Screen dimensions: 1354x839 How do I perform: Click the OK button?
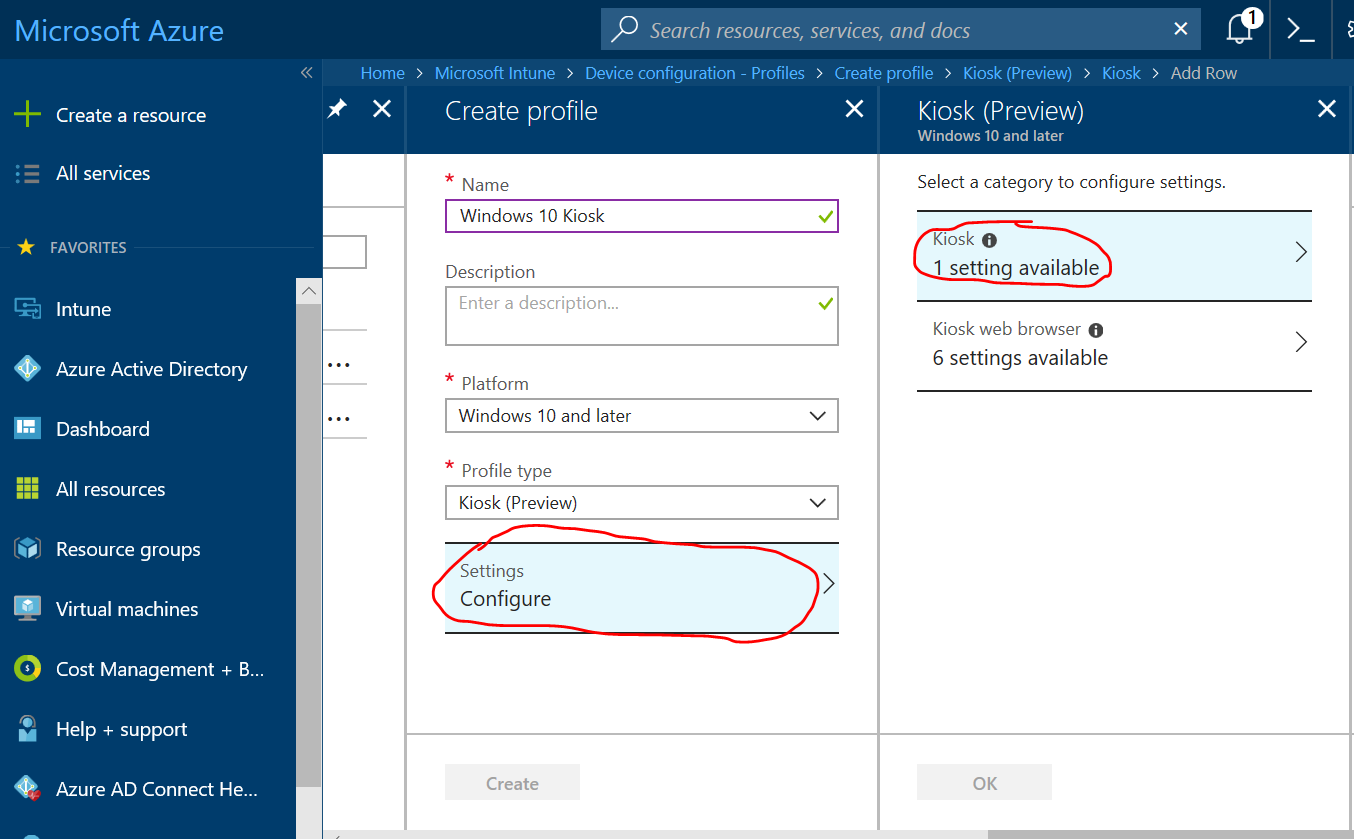pyautogui.click(x=984, y=781)
